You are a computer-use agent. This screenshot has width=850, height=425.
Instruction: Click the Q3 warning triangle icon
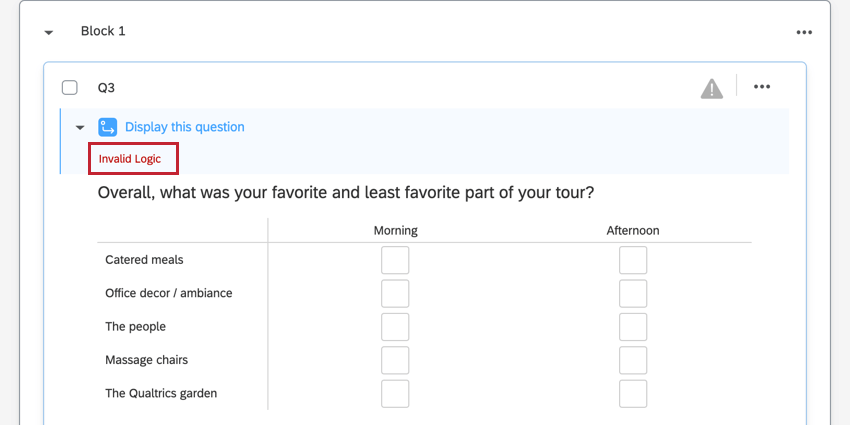[x=711, y=88]
